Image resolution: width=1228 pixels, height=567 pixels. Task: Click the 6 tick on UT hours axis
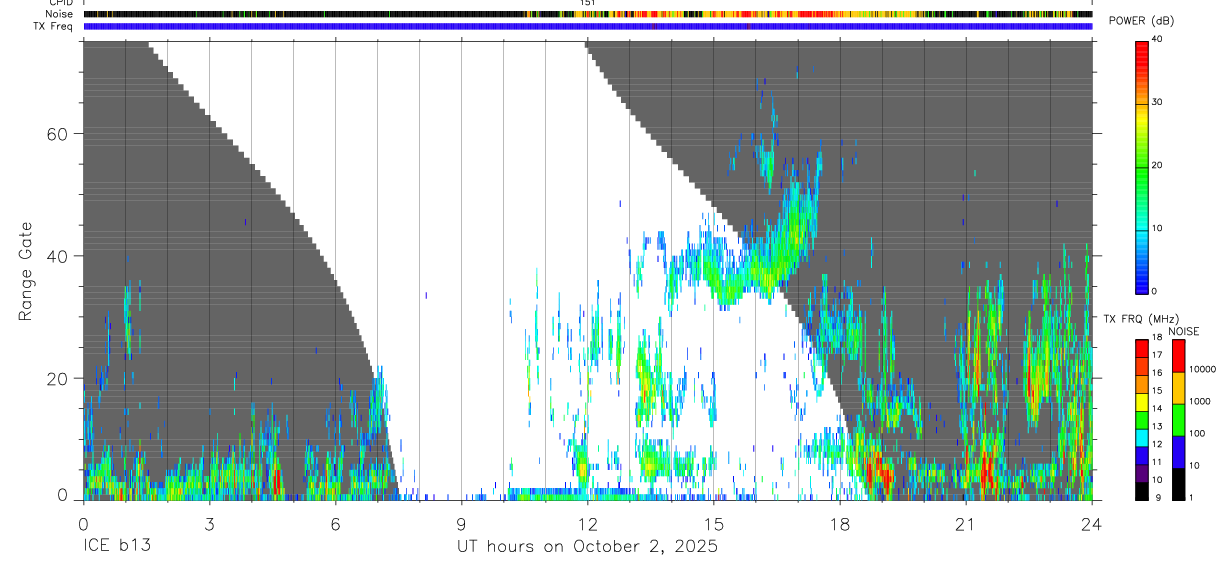click(335, 524)
